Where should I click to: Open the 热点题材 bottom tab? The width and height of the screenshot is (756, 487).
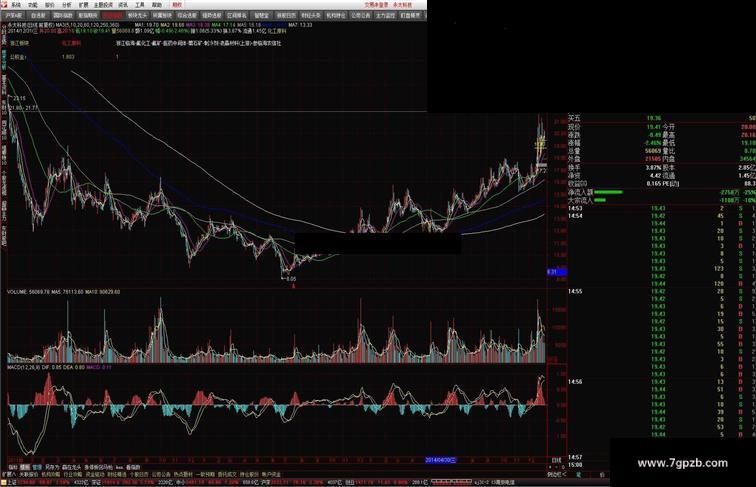183,475
